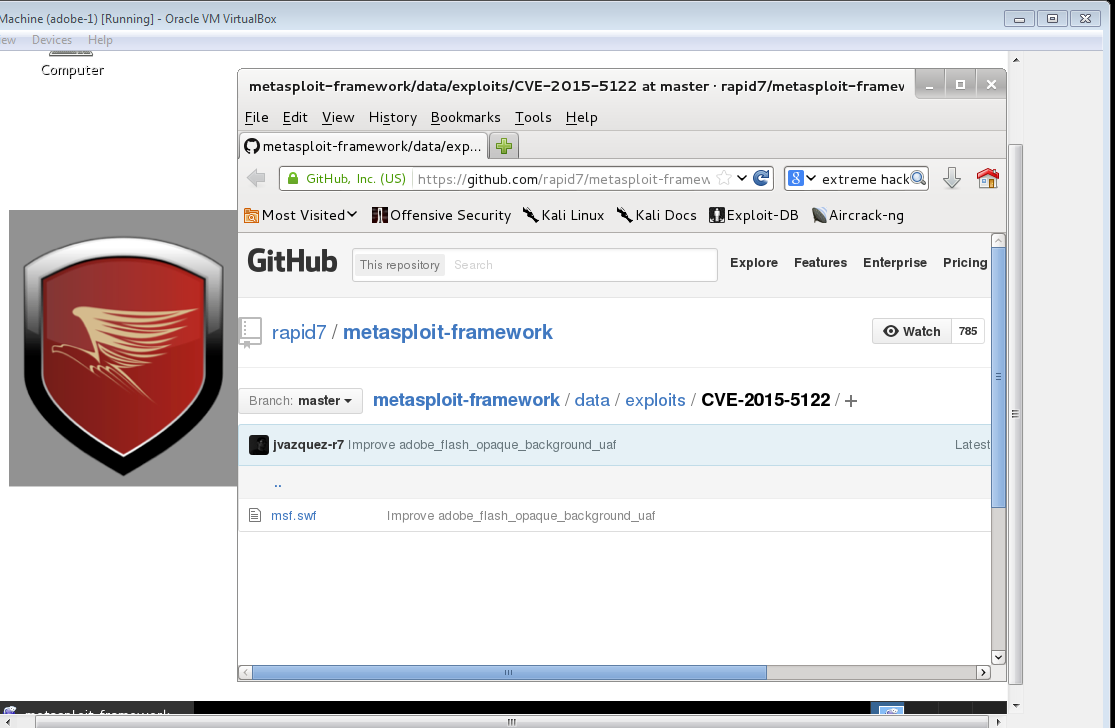Select the metasploit-framework/data/exp... browser tab
Viewport: 1115px width, 728px height.
(x=363, y=146)
